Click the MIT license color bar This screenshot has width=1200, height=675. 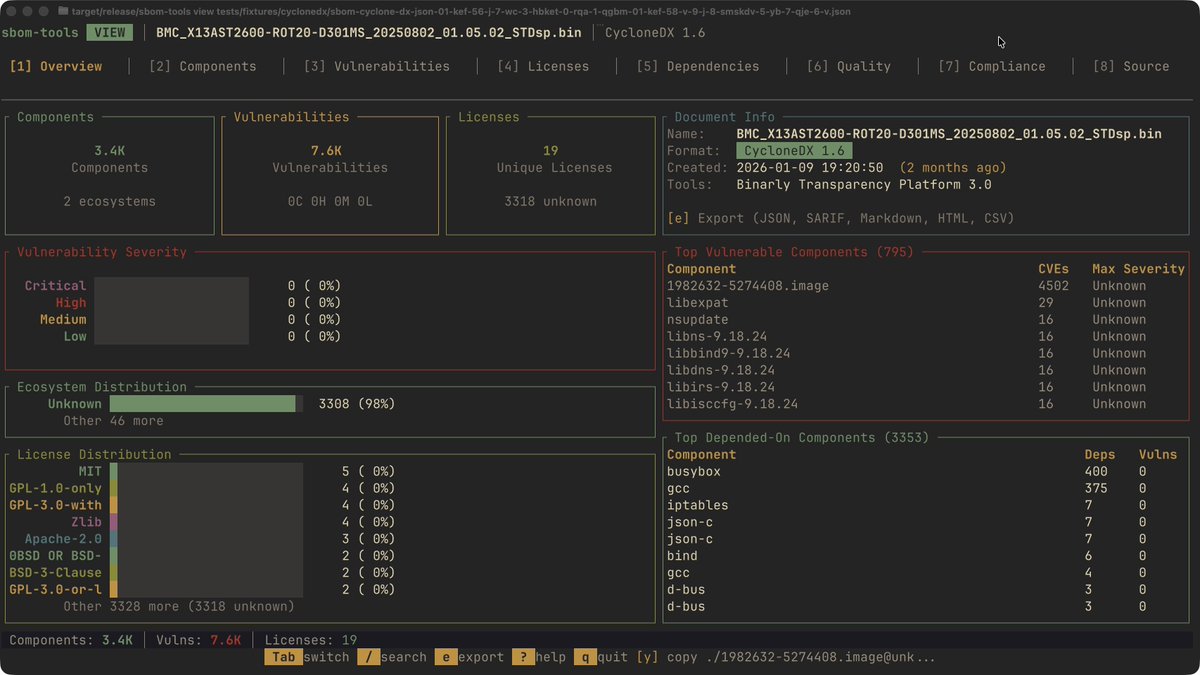coord(114,471)
